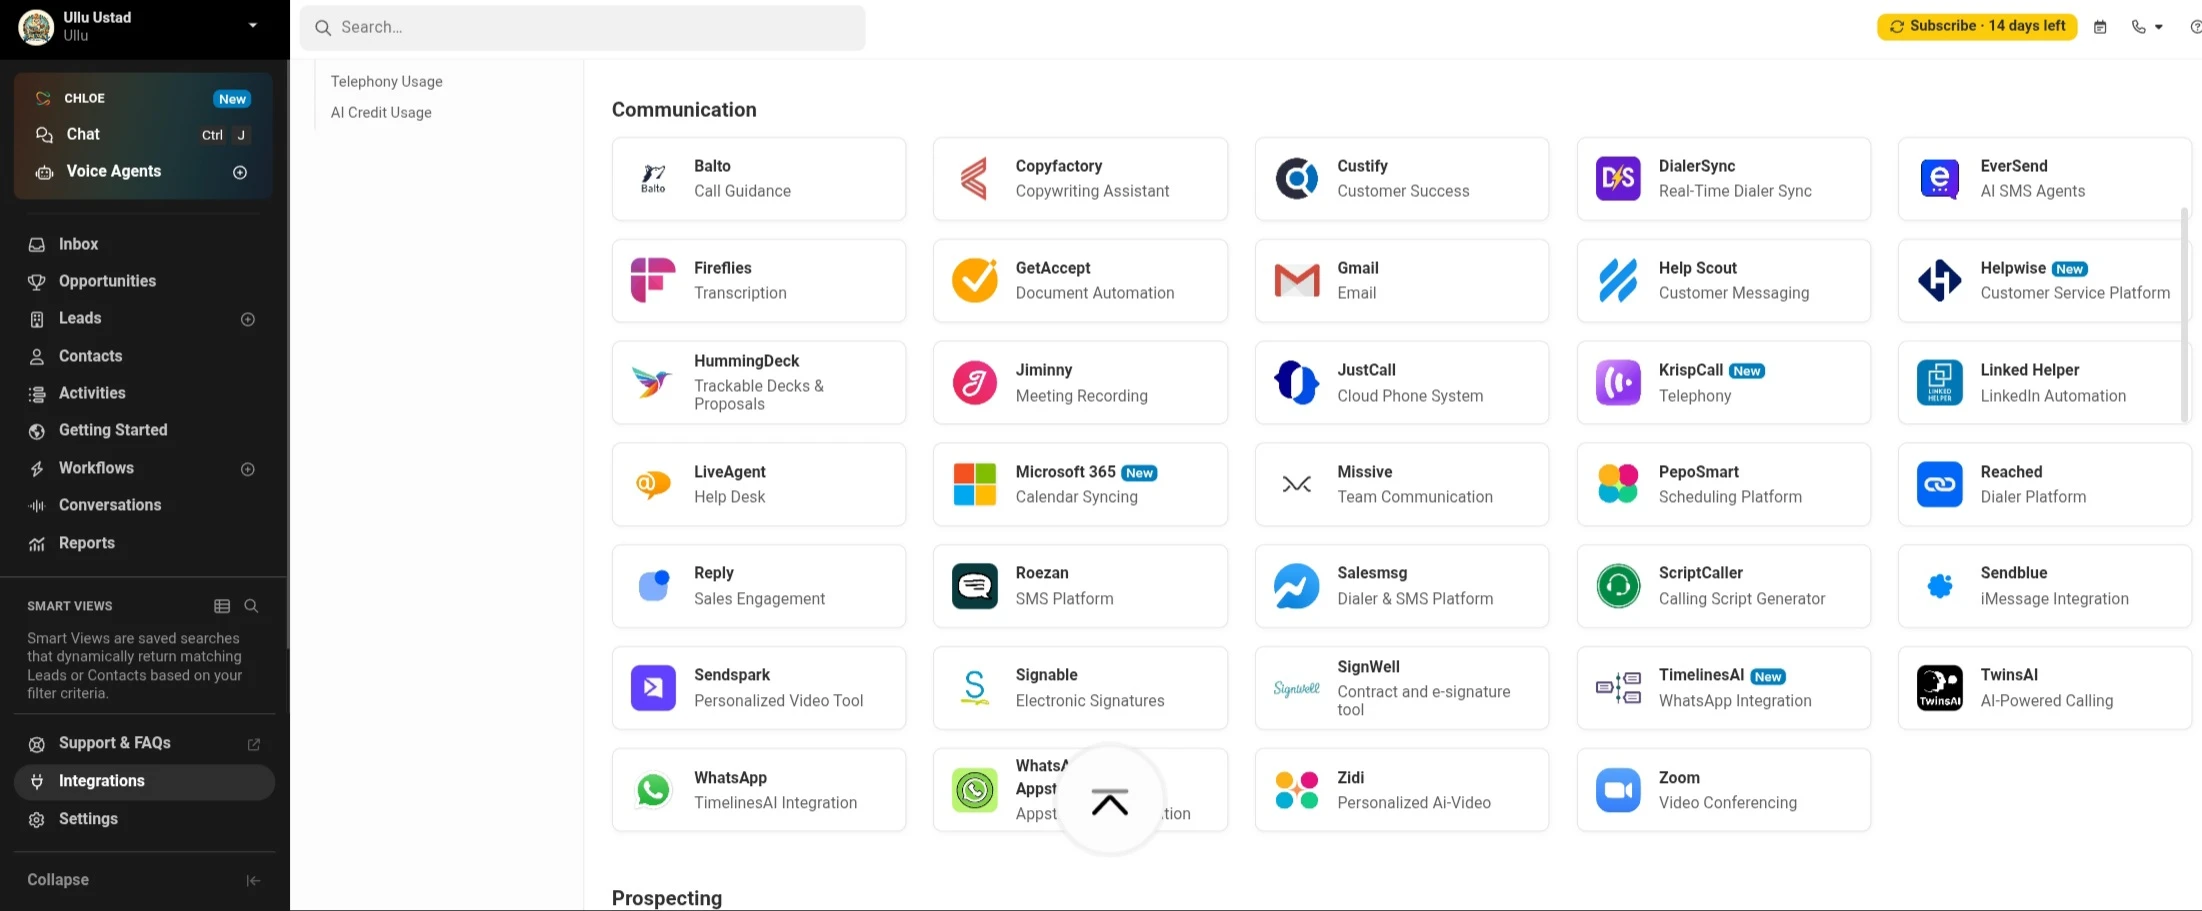Open the Balto Call Guidance integration icon
Viewport: 2202px width, 911px height.
coord(653,179)
